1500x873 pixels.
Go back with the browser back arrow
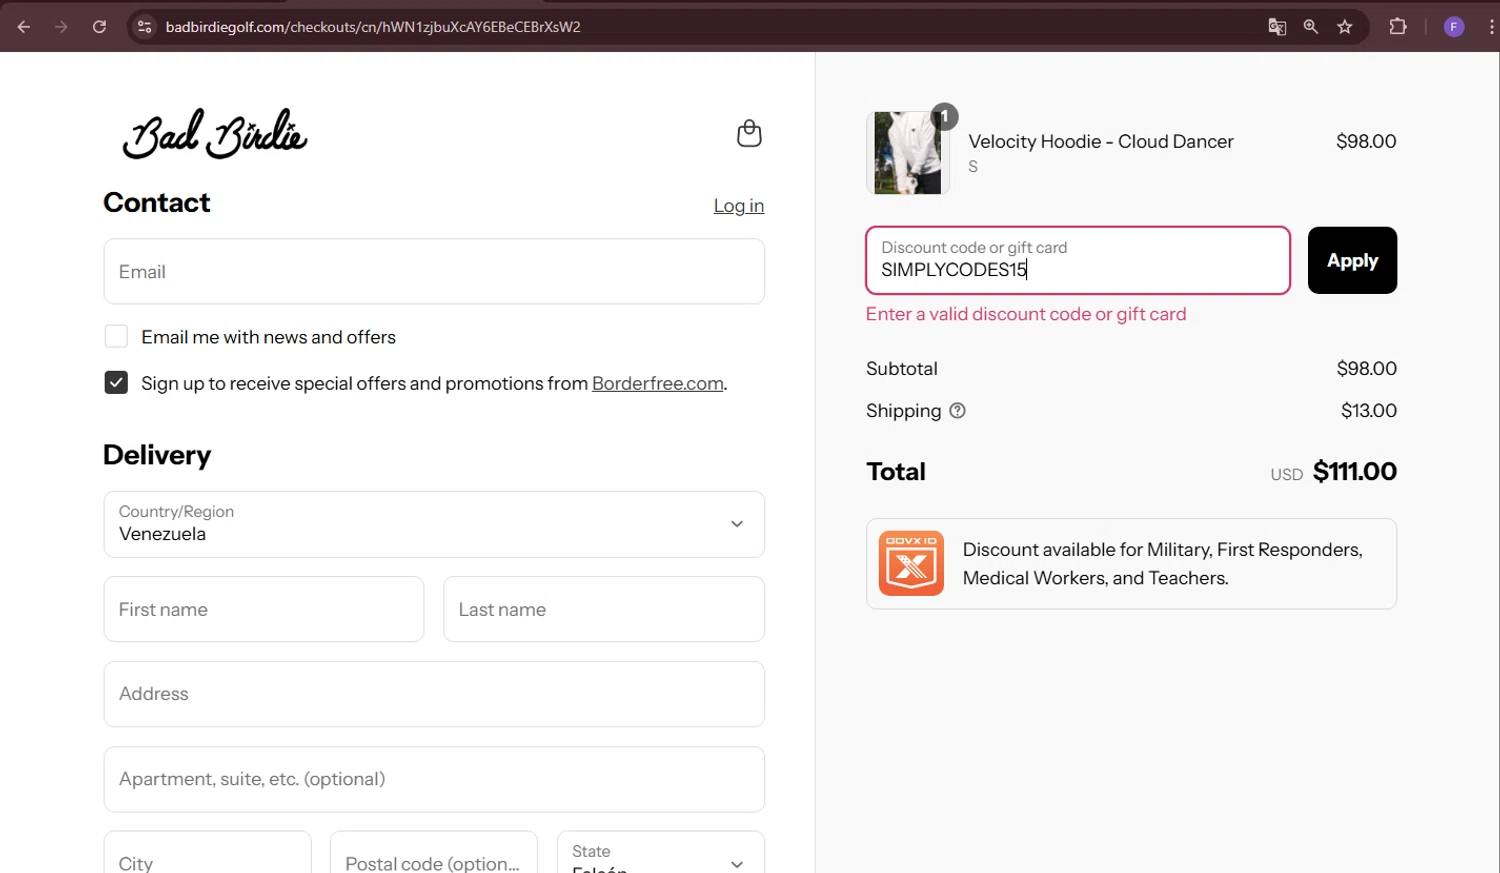[24, 27]
